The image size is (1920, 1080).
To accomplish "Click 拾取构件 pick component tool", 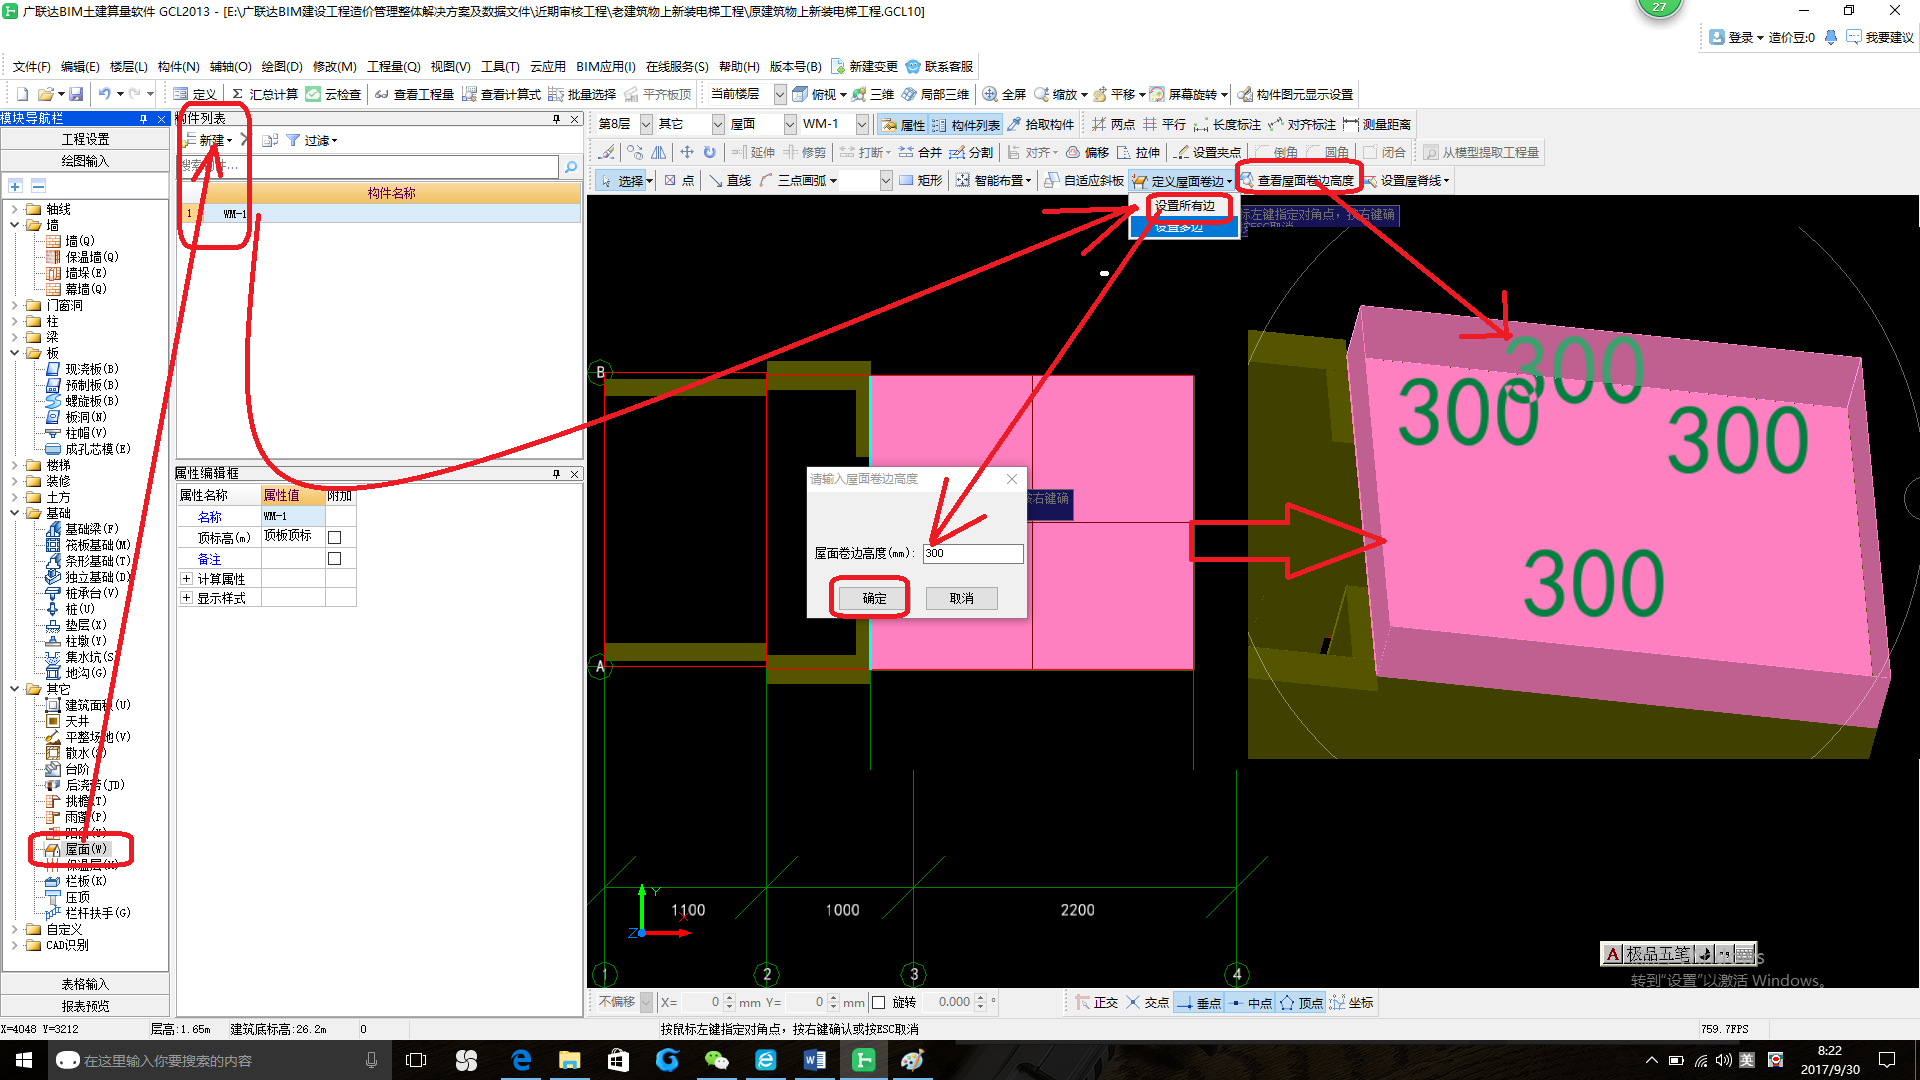I will (x=1040, y=124).
